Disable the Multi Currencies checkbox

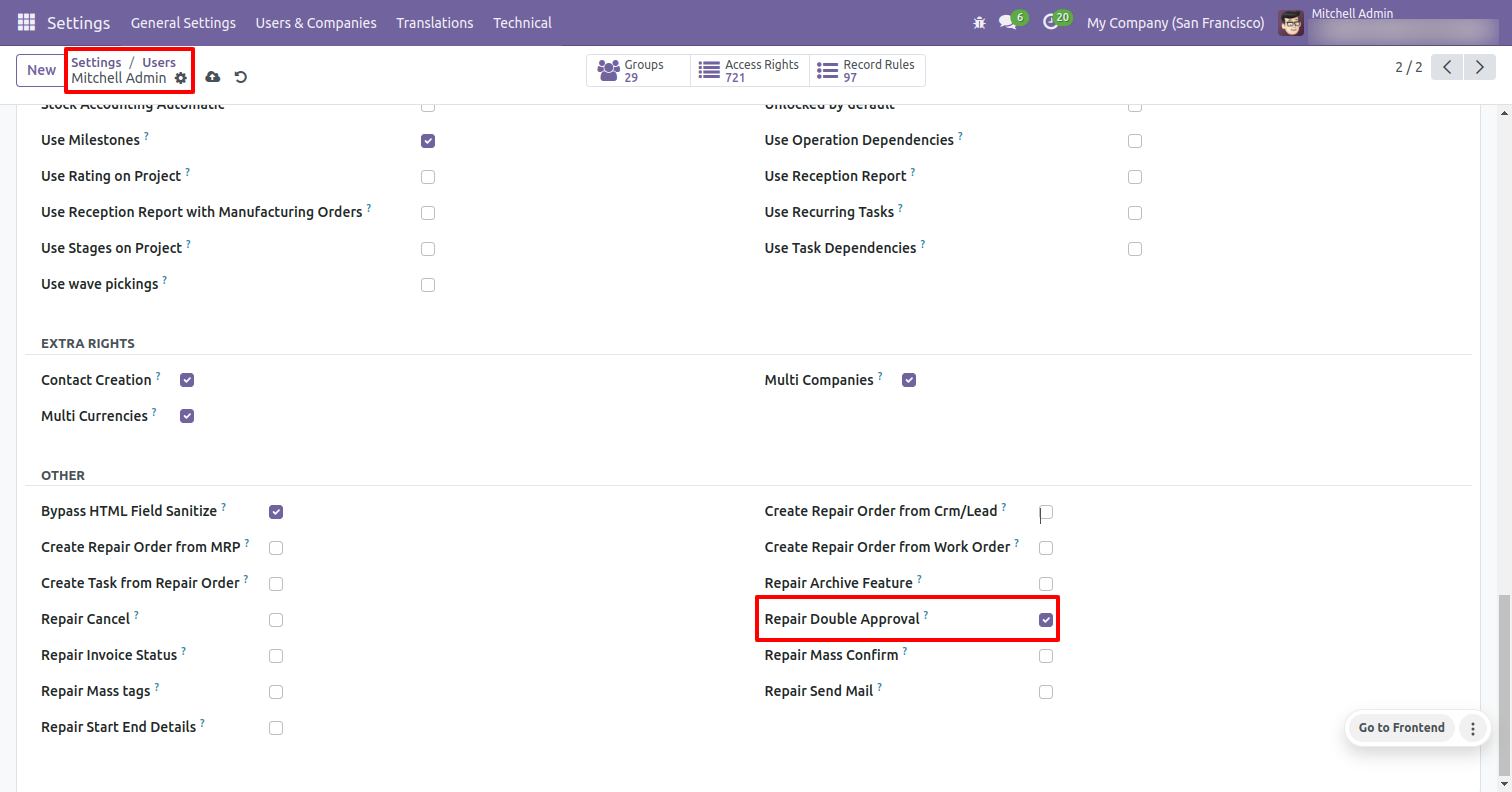187,416
